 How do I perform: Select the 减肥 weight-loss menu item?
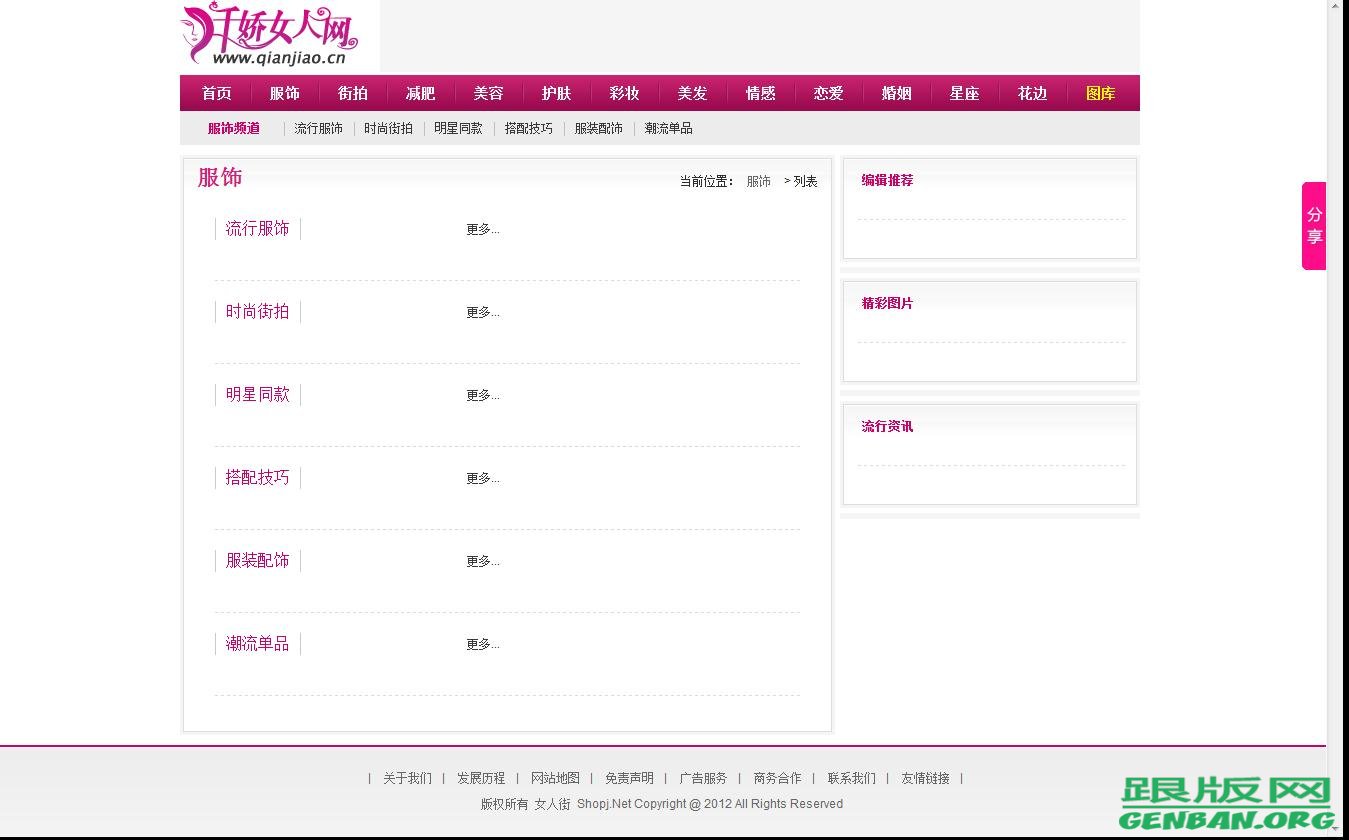[x=420, y=93]
